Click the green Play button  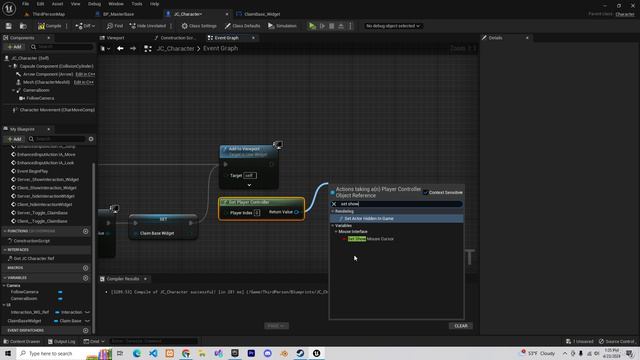[312, 26]
